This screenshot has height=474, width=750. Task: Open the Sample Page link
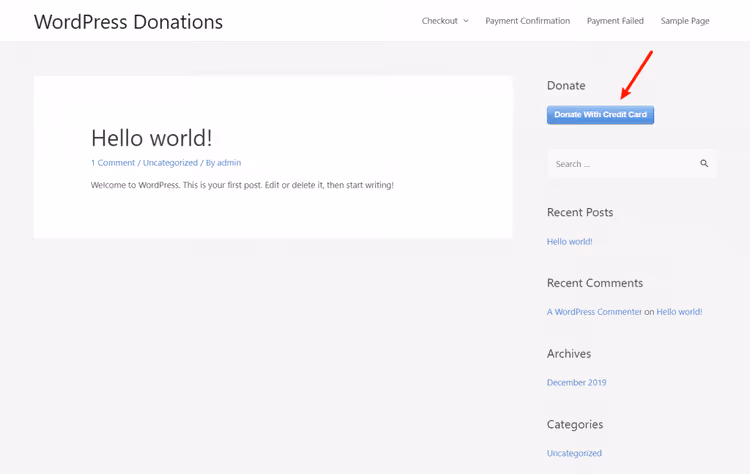[x=685, y=21]
